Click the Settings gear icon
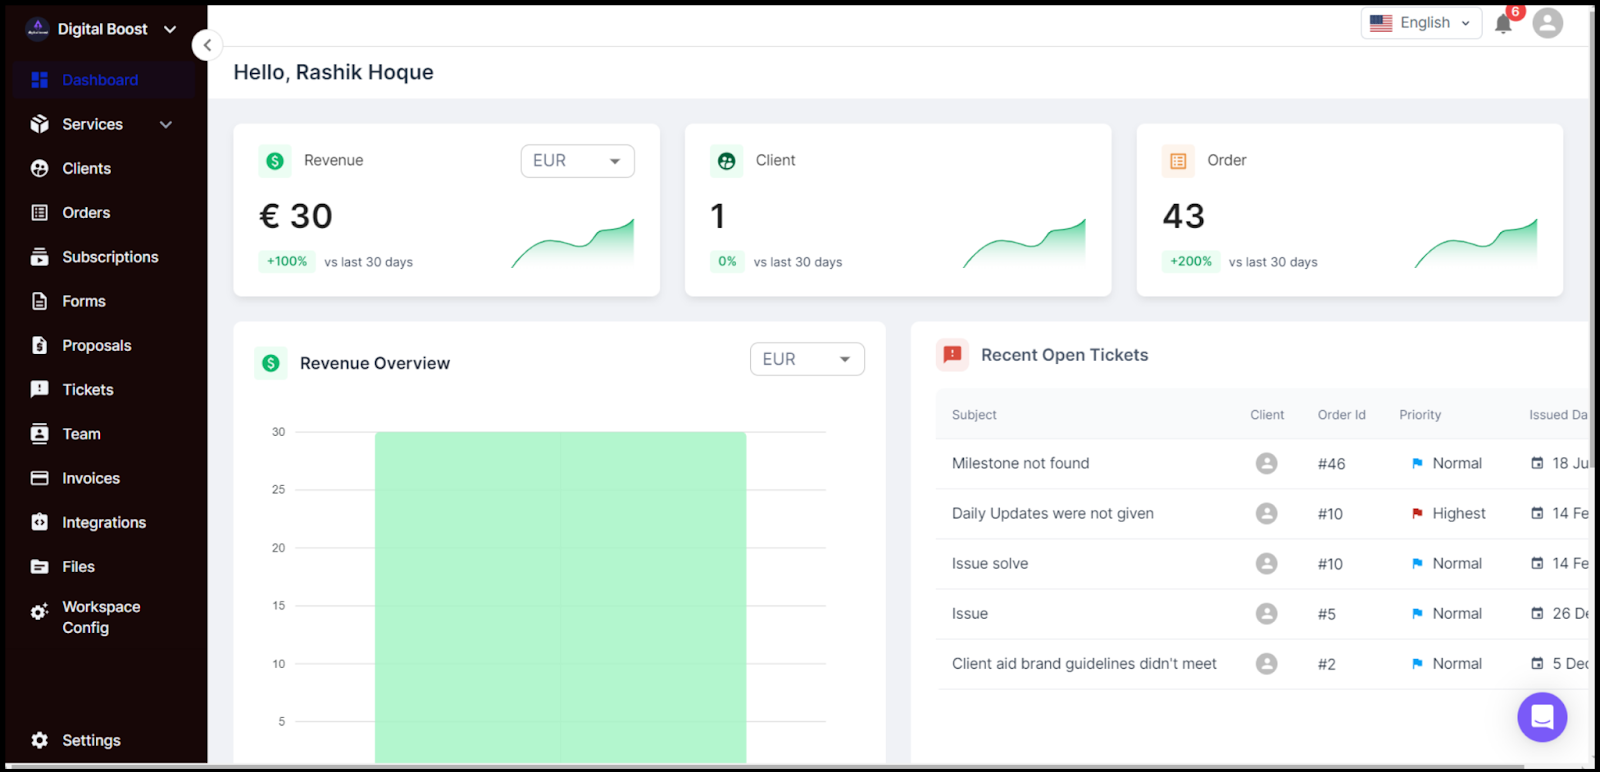 click(39, 740)
